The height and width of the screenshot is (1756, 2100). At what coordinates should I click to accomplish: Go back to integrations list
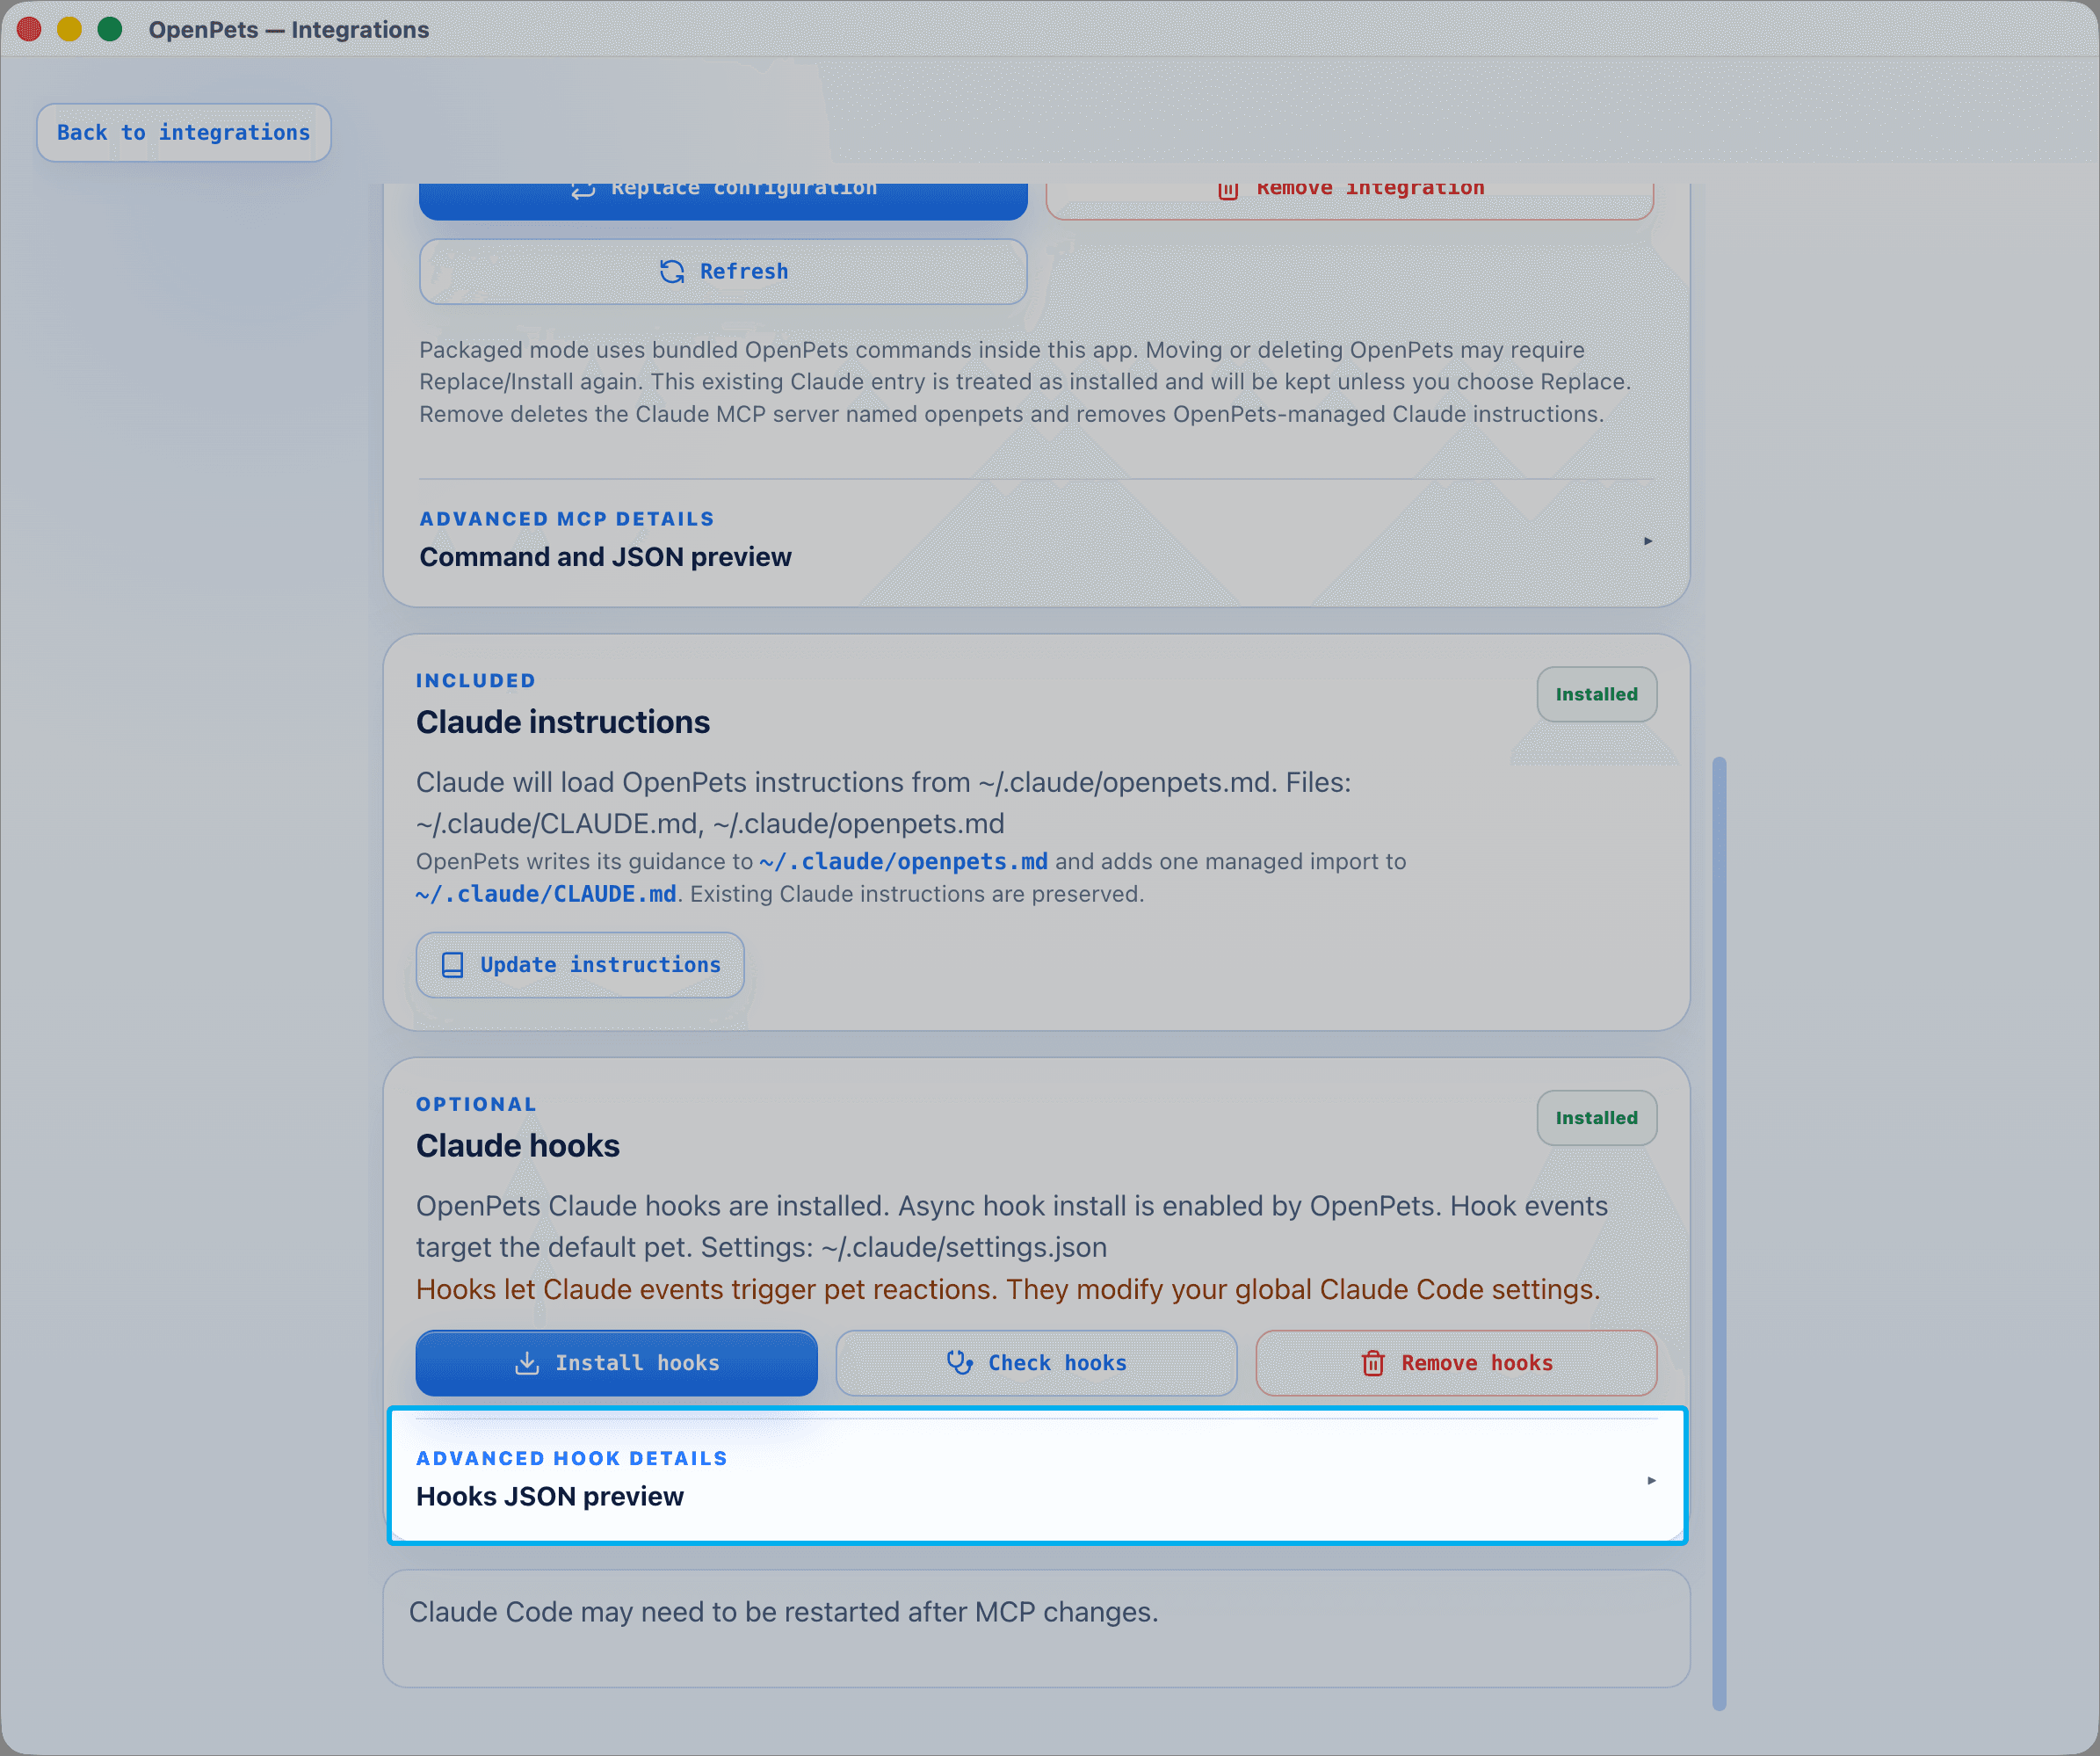(183, 132)
